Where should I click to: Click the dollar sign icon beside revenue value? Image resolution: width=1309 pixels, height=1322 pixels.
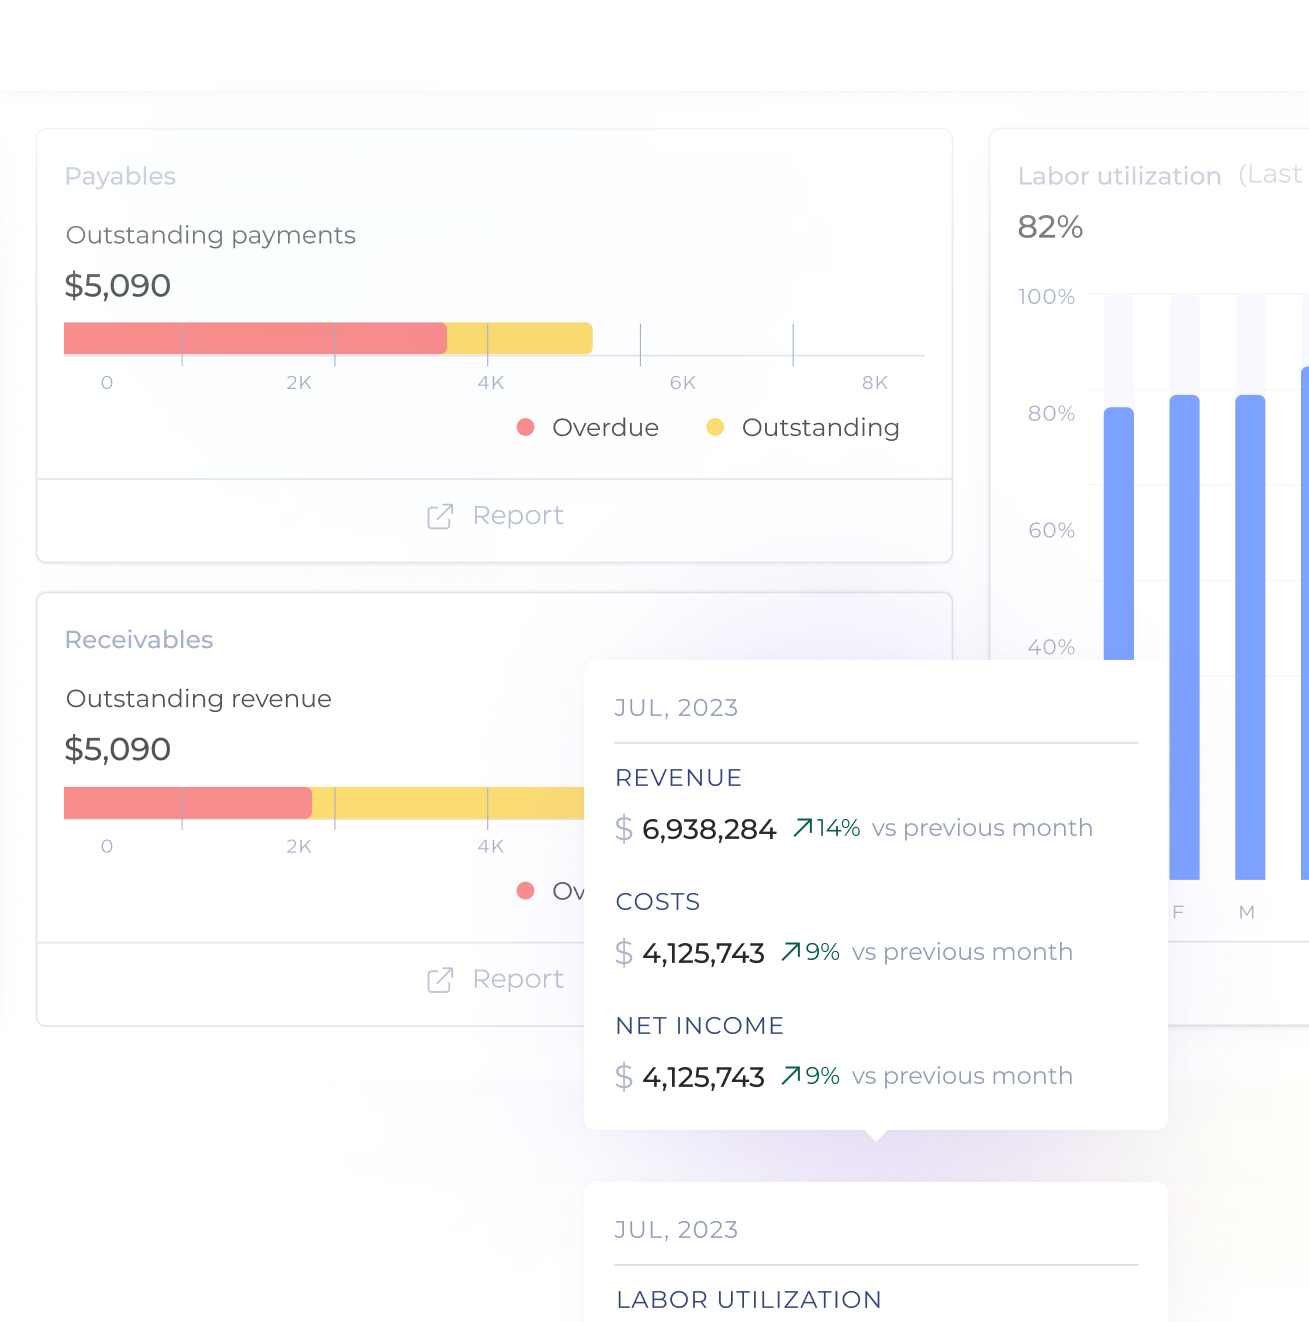[x=624, y=829]
